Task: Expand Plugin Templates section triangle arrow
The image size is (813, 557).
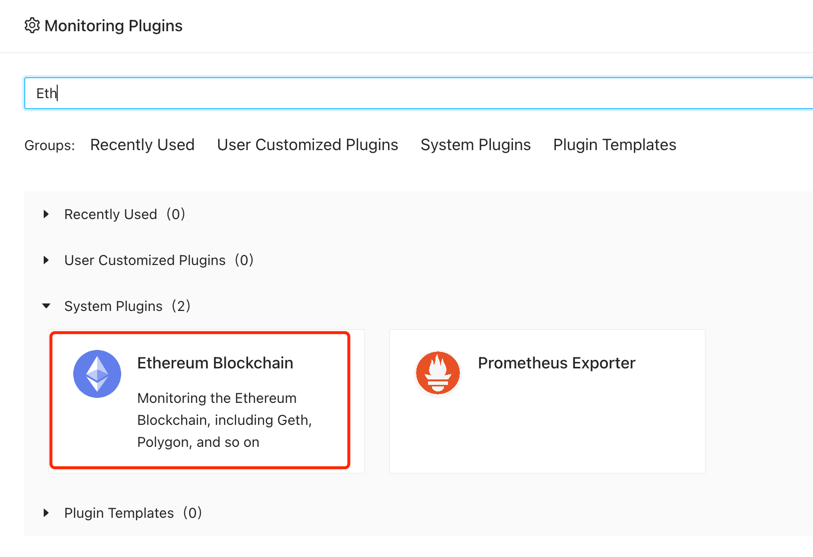Action: [x=46, y=513]
